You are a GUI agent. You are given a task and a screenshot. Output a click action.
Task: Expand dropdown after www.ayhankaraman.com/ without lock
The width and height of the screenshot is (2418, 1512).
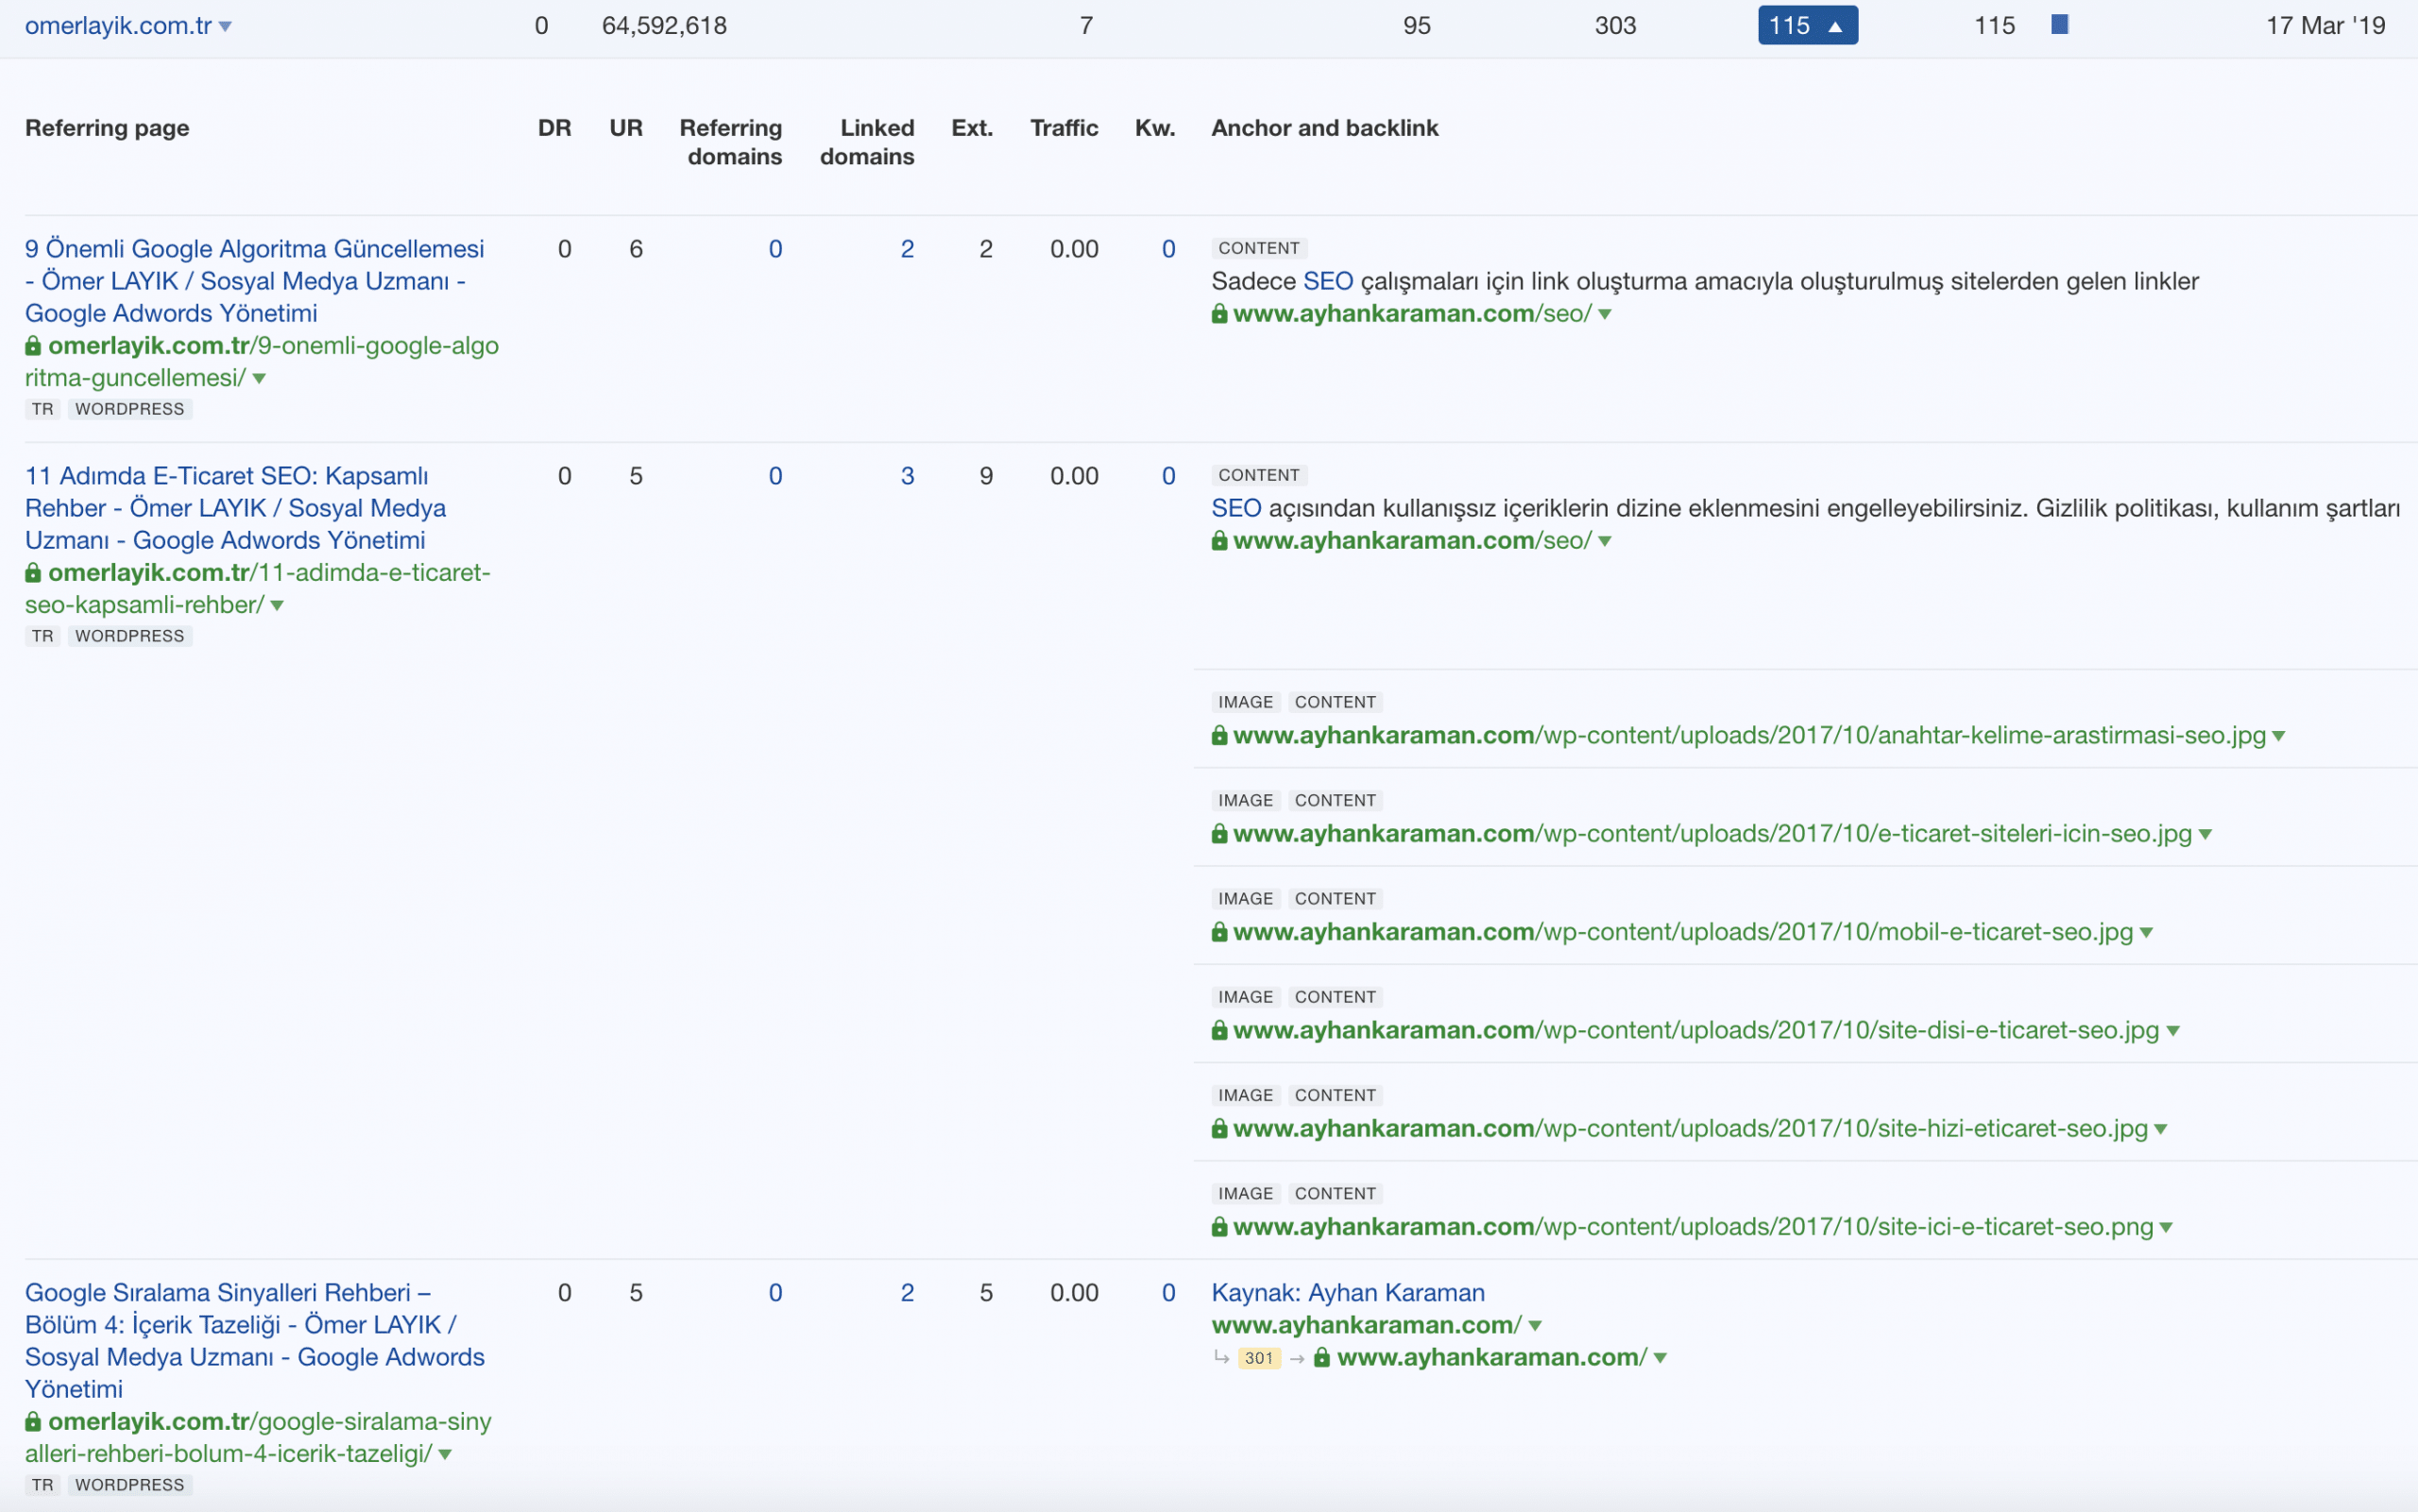1535,1327
